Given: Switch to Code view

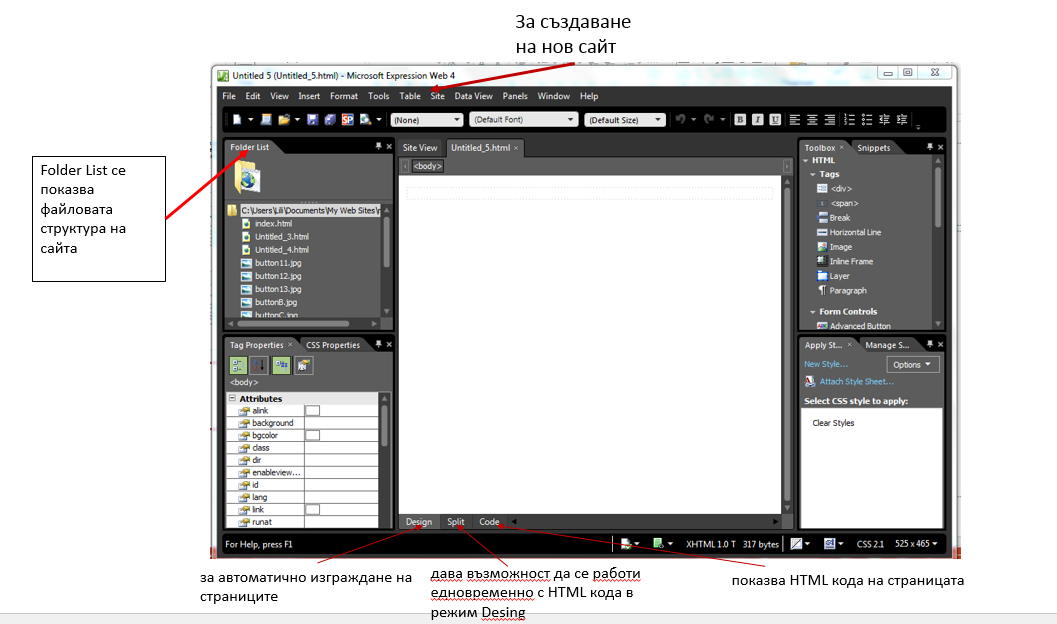Looking at the screenshot, I should (489, 522).
